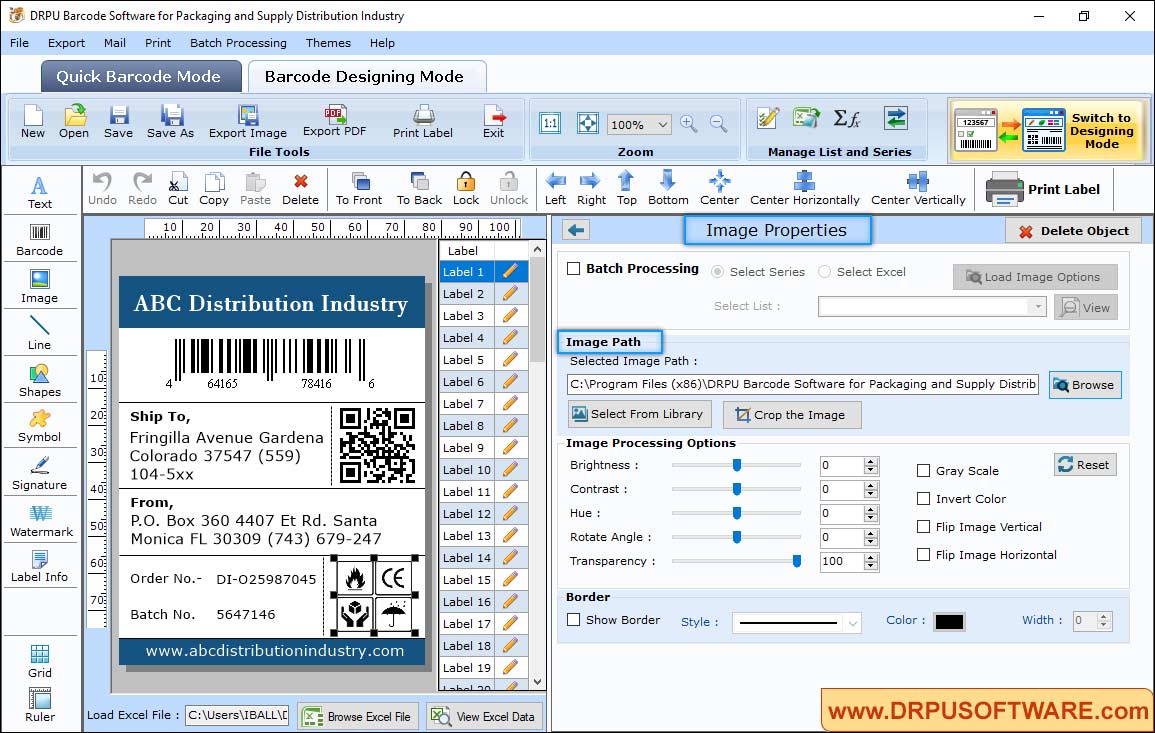Screen dimensions: 1155x733
Task: Toggle the Ruler display
Action: (40, 705)
